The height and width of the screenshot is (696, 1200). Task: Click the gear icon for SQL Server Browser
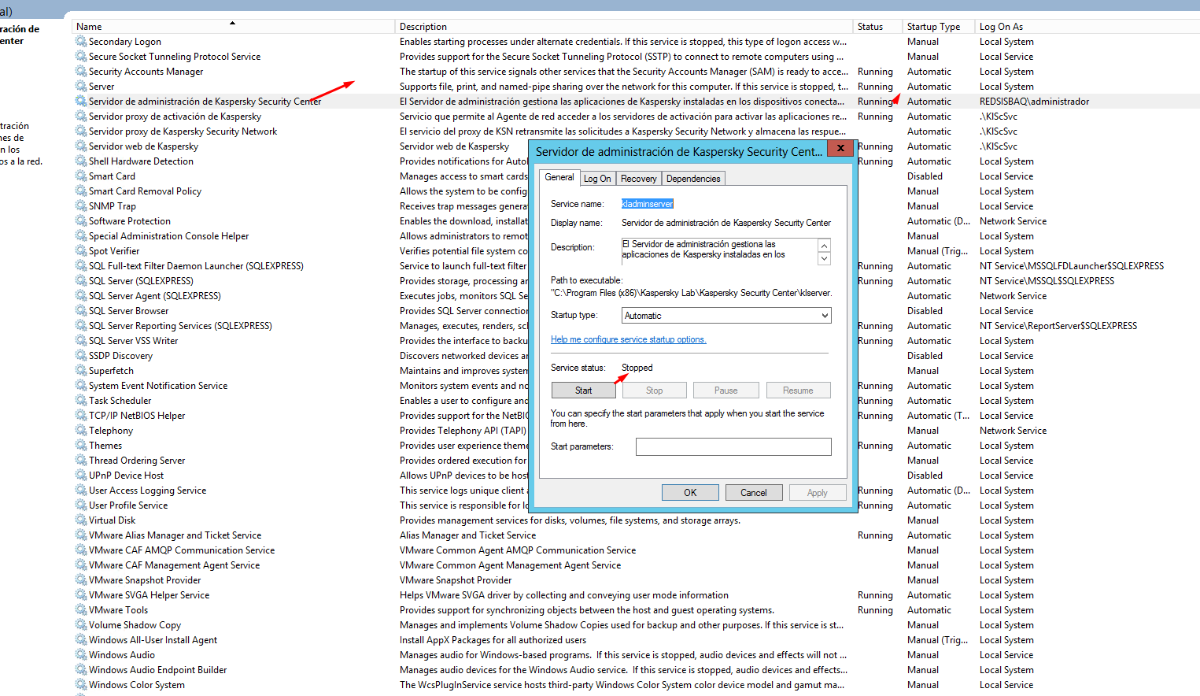(x=81, y=311)
